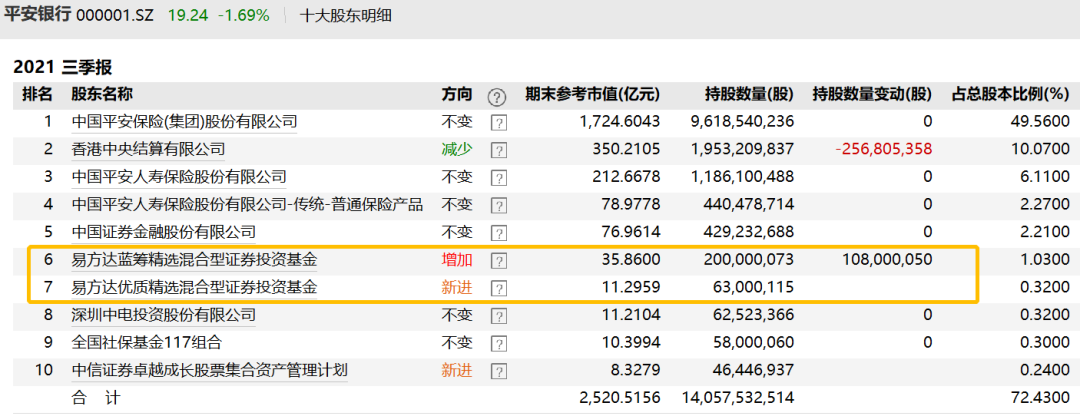Click 新进 in 中信证券卓越成长 row
The image size is (1080, 416).
point(457,370)
